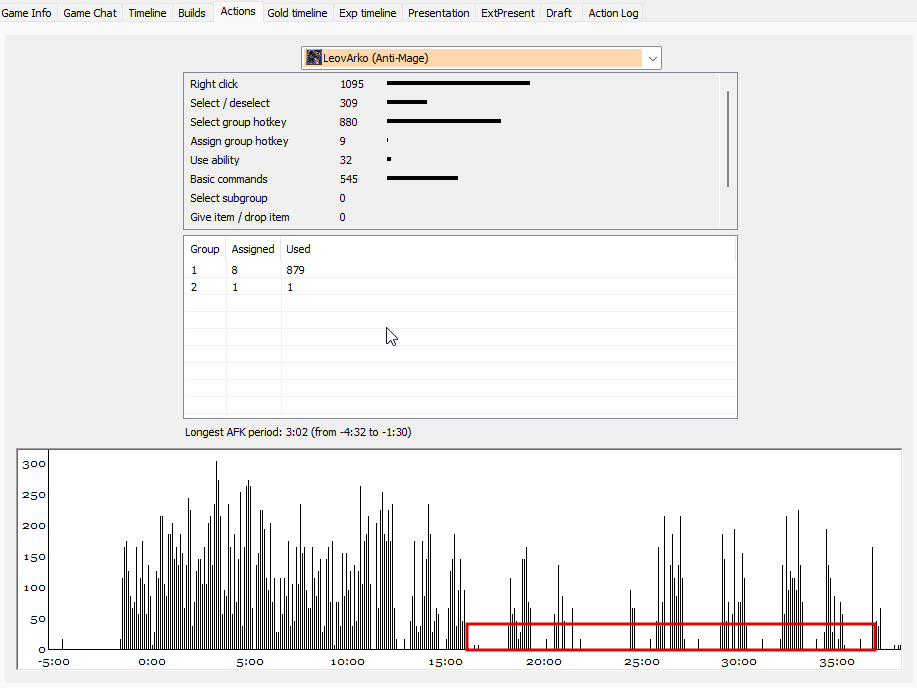This screenshot has height=688, width=917.
Task: Select the Assign group hotkey row
Action: 451,141
